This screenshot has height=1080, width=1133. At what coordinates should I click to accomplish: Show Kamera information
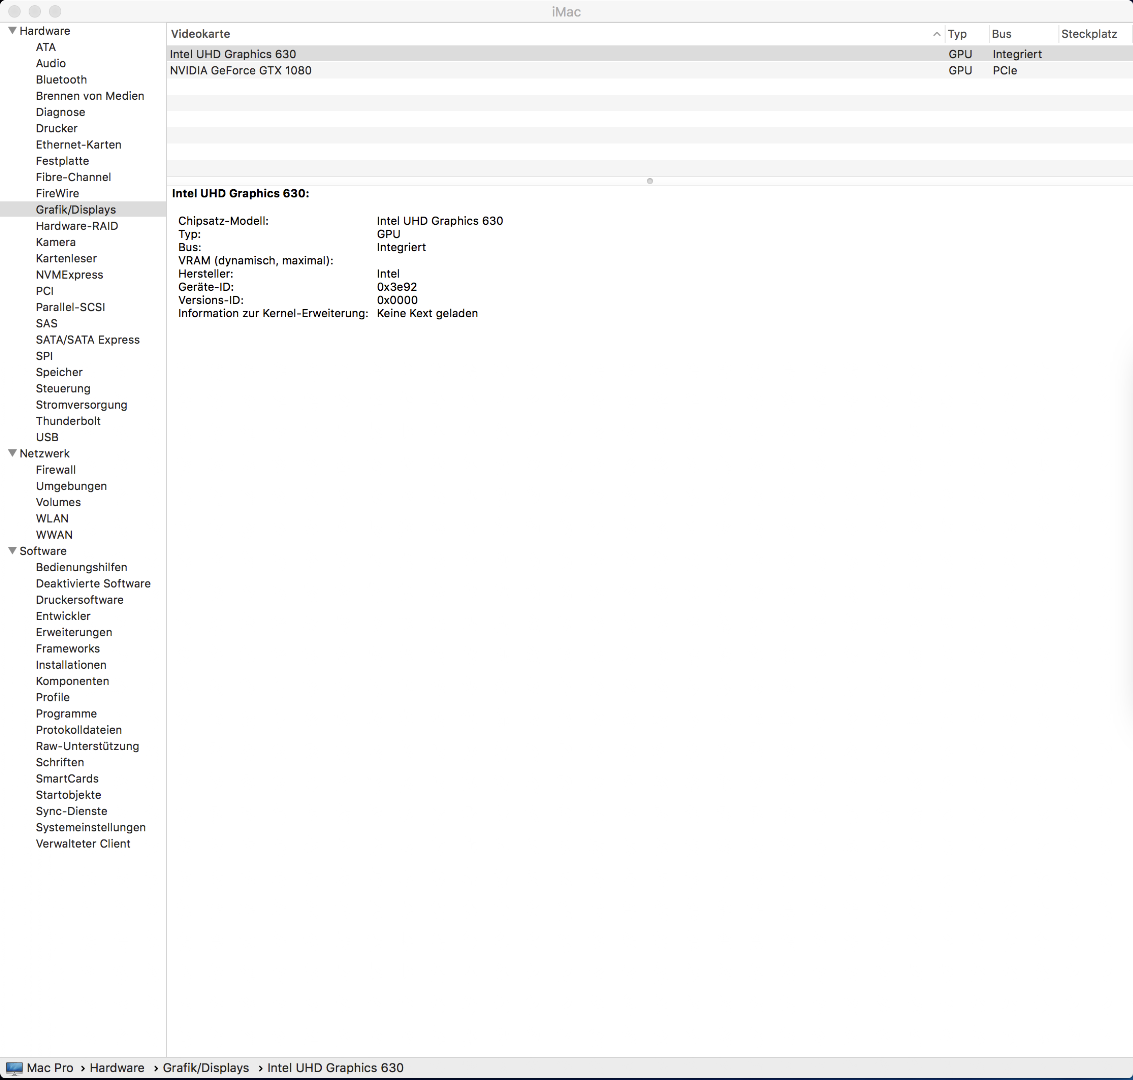tap(56, 242)
